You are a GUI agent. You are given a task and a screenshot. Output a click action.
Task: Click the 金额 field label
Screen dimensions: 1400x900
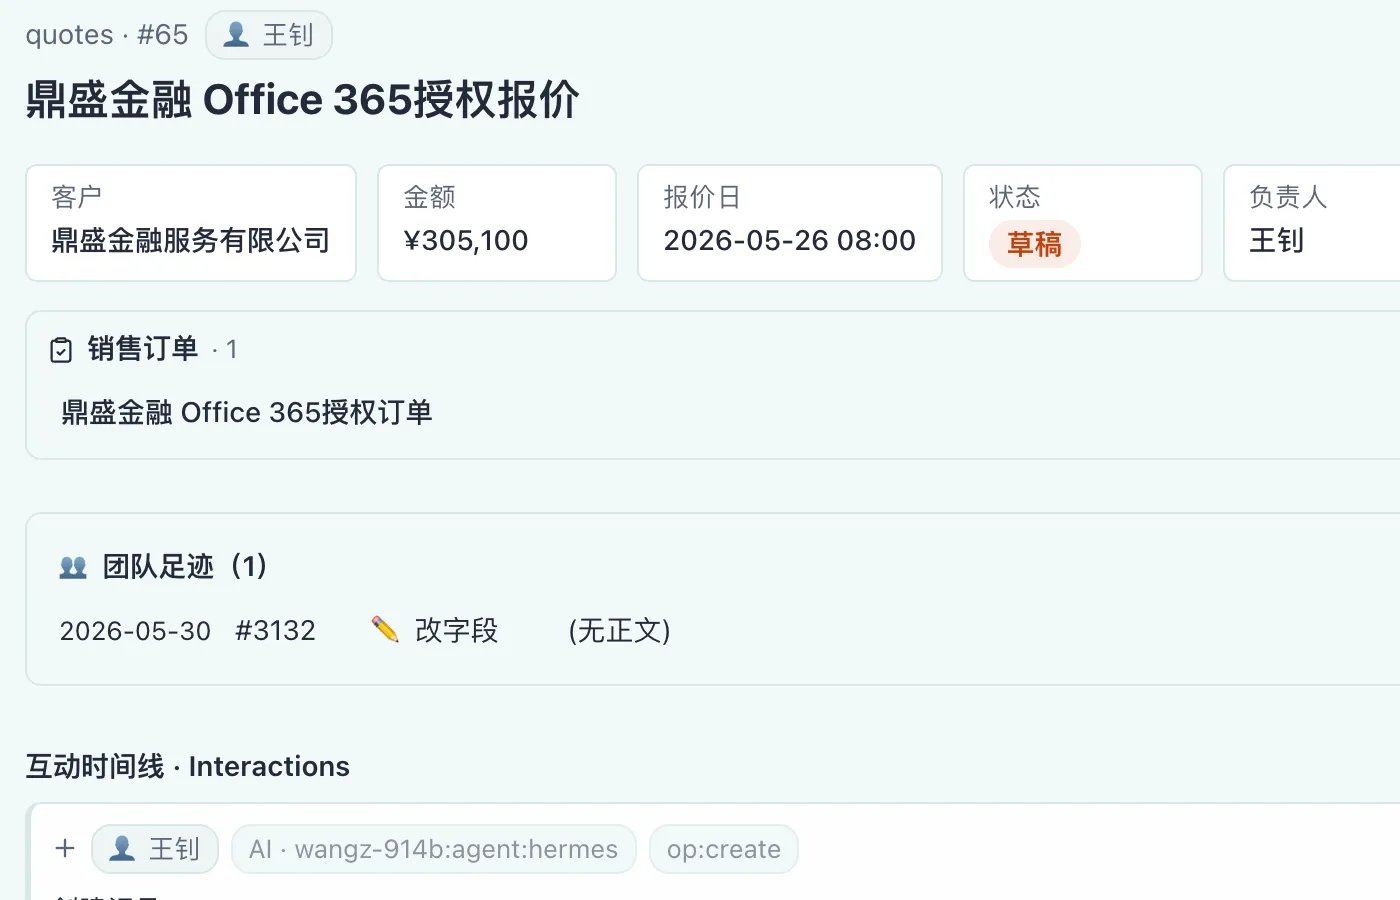(x=429, y=197)
